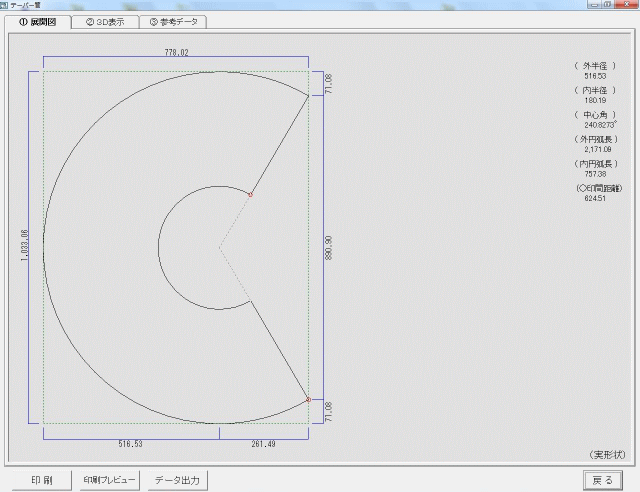640x492 pixels.
Task: Close the window with the red X
Action: click(x=626, y=4)
